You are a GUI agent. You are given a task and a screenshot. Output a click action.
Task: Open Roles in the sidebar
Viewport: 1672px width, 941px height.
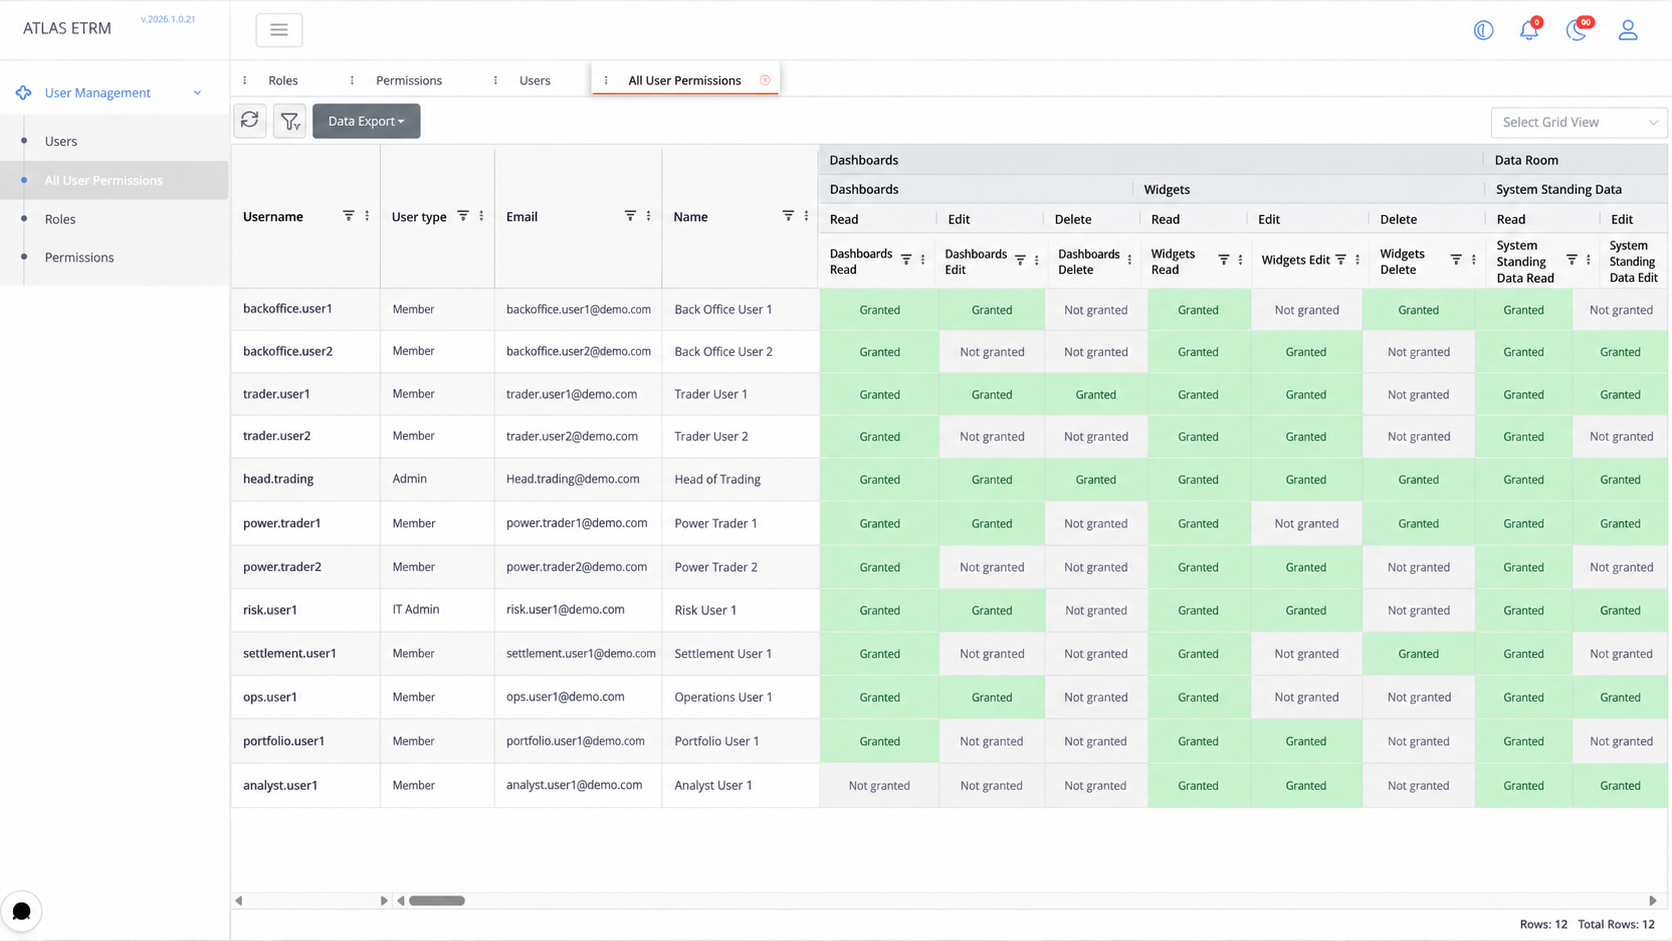(60, 219)
